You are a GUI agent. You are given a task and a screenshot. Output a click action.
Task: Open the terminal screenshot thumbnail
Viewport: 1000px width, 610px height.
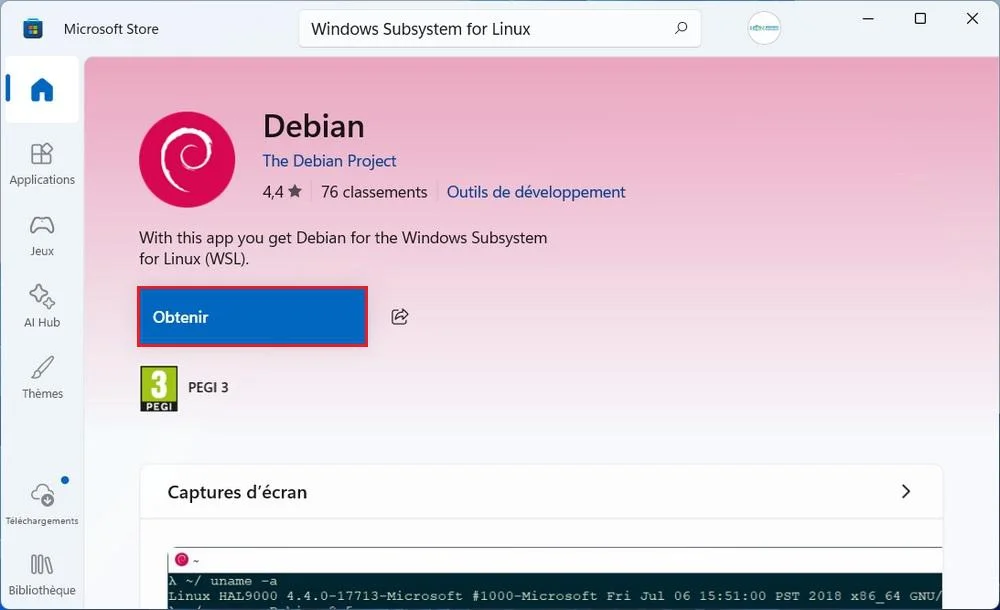coord(555,577)
